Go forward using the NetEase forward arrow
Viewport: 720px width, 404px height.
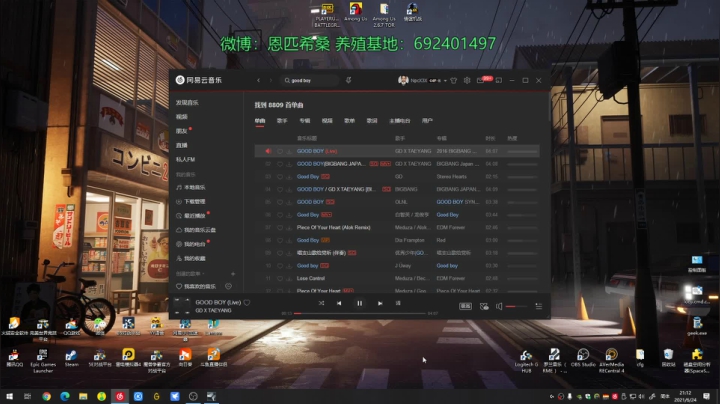pos(271,80)
